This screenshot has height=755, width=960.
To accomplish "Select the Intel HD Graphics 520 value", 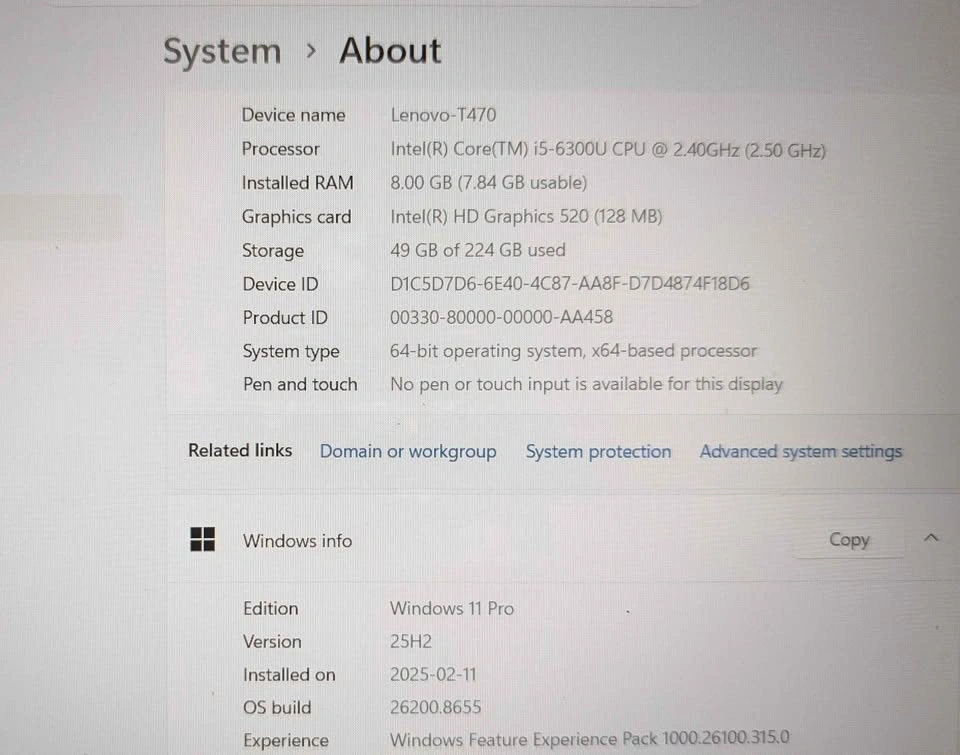I will click(526, 216).
